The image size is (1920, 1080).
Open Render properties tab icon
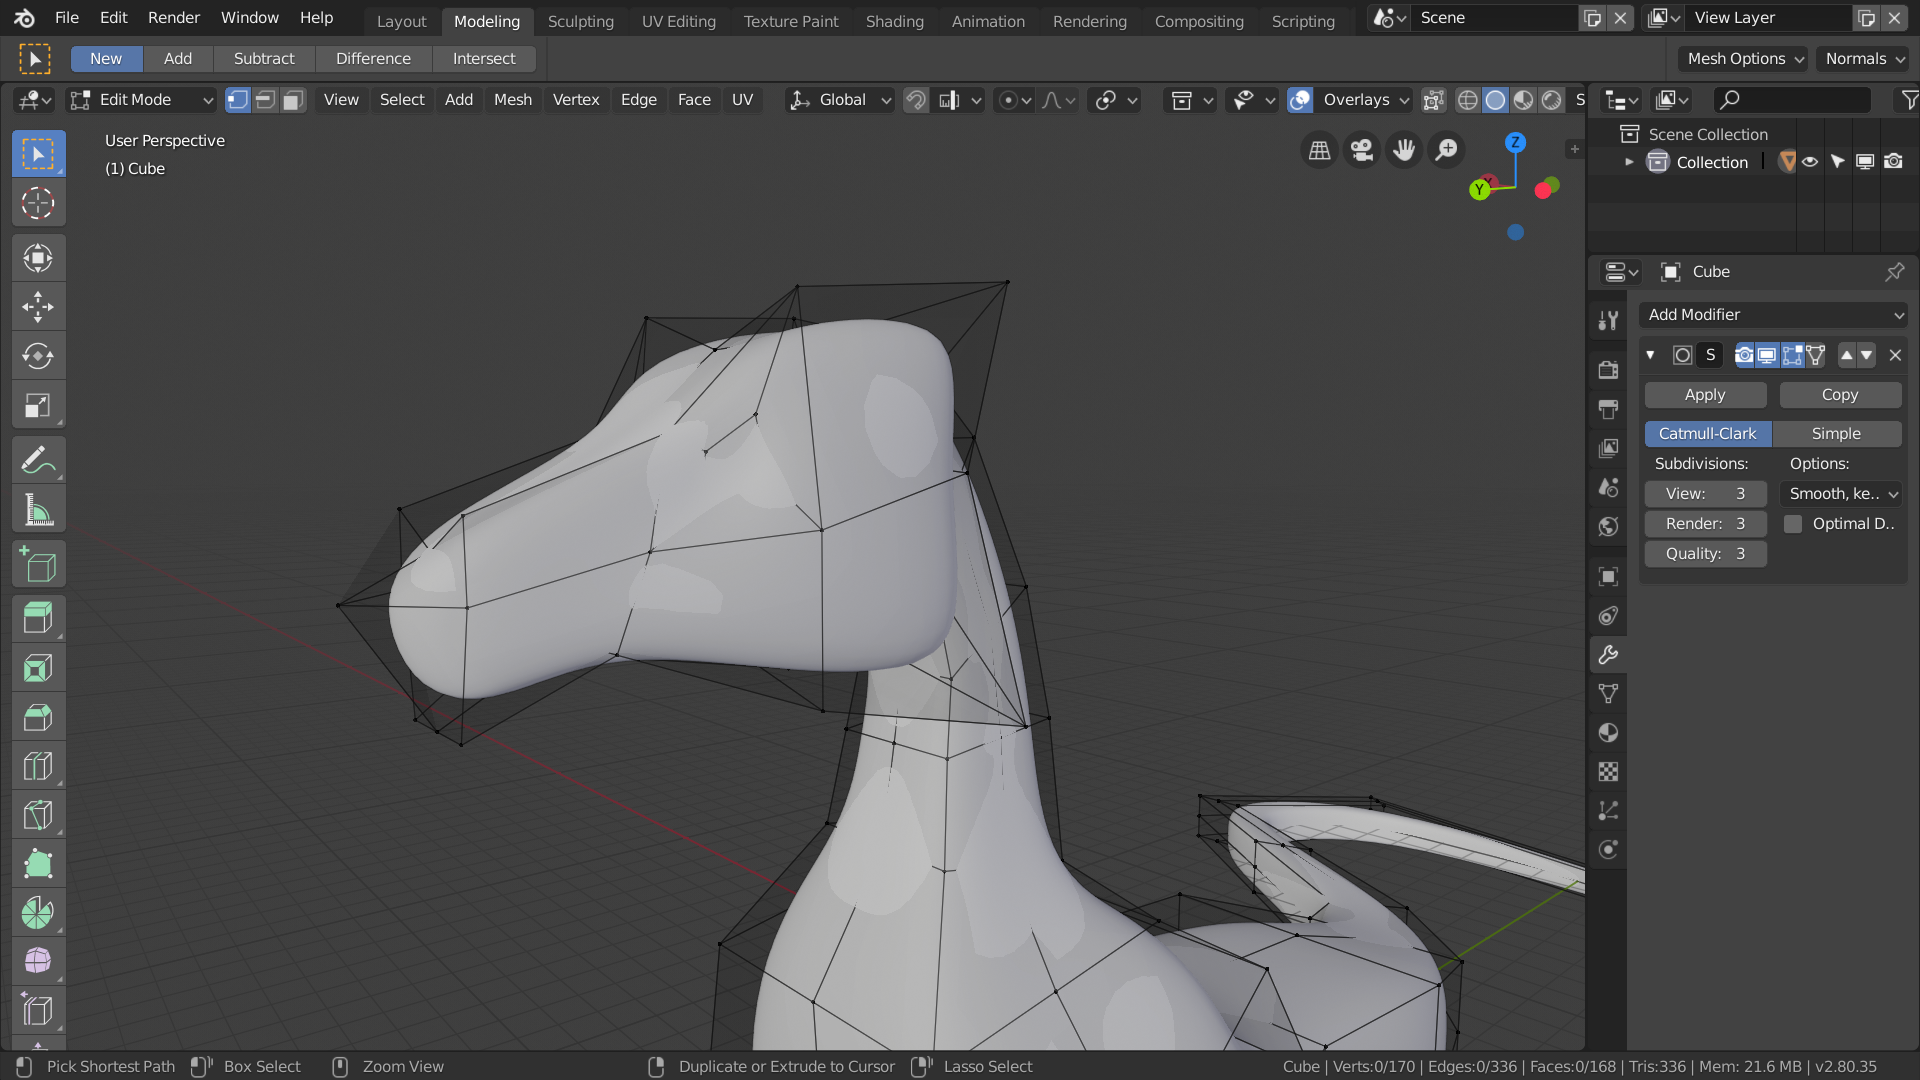click(x=1608, y=370)
